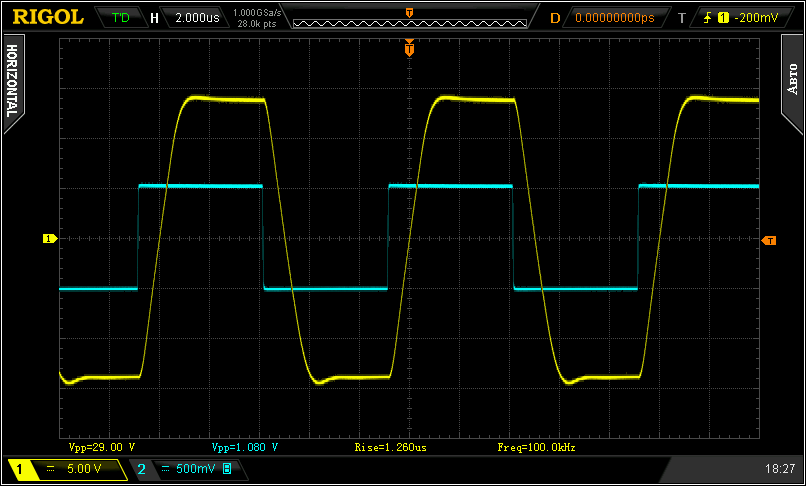This screenshot has height=486, width=806.
Task: Click the -200mV trigger level readout
Action: coord(756,18)
